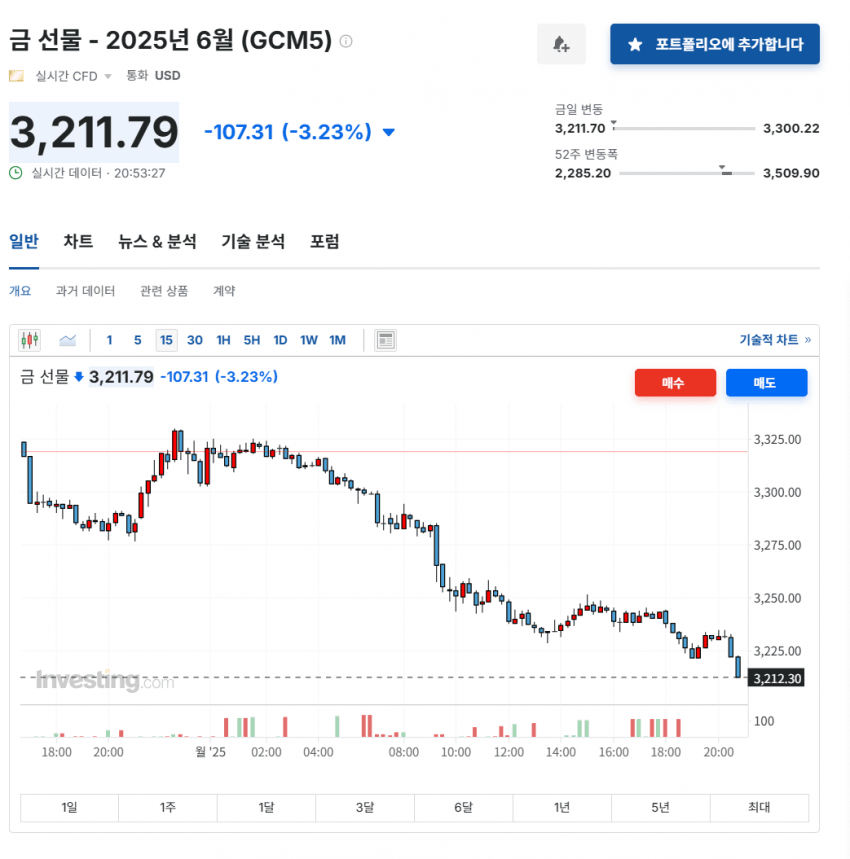
Task: Open the 실시간 CFD dropdown
Action: [108, 76]
